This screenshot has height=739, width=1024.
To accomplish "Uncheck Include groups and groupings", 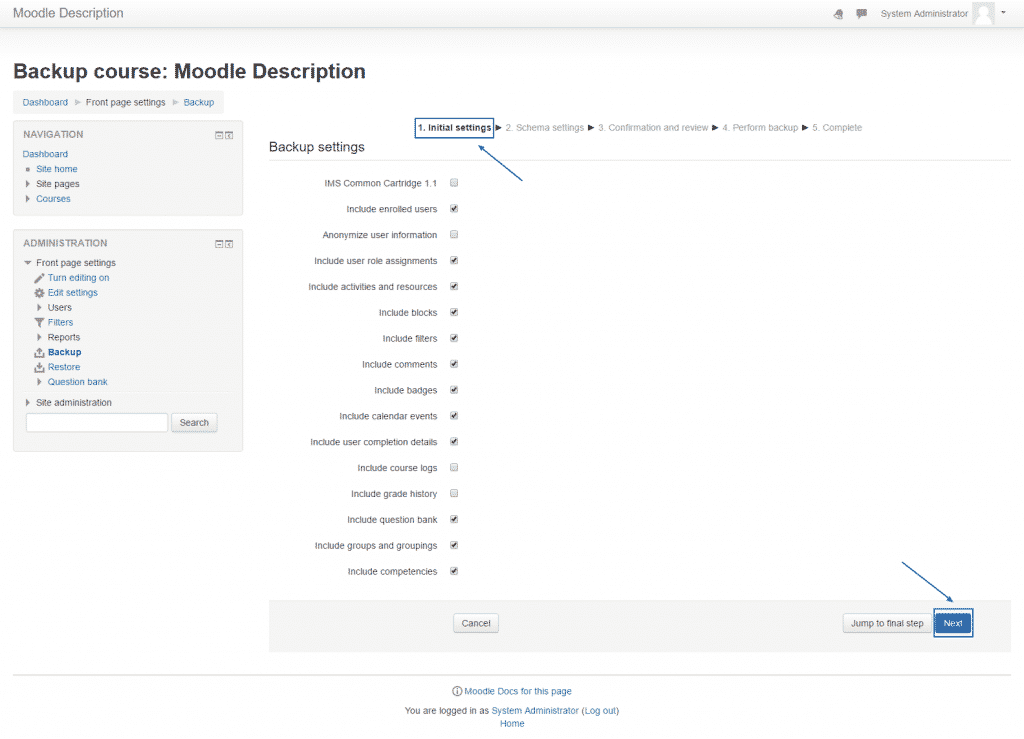I will 454,545.
